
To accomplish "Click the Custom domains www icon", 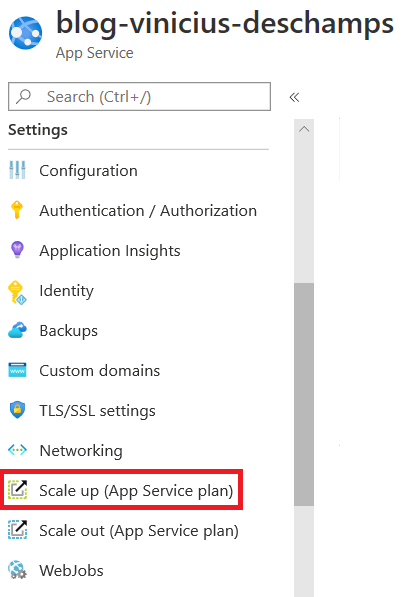I will 17,370.
